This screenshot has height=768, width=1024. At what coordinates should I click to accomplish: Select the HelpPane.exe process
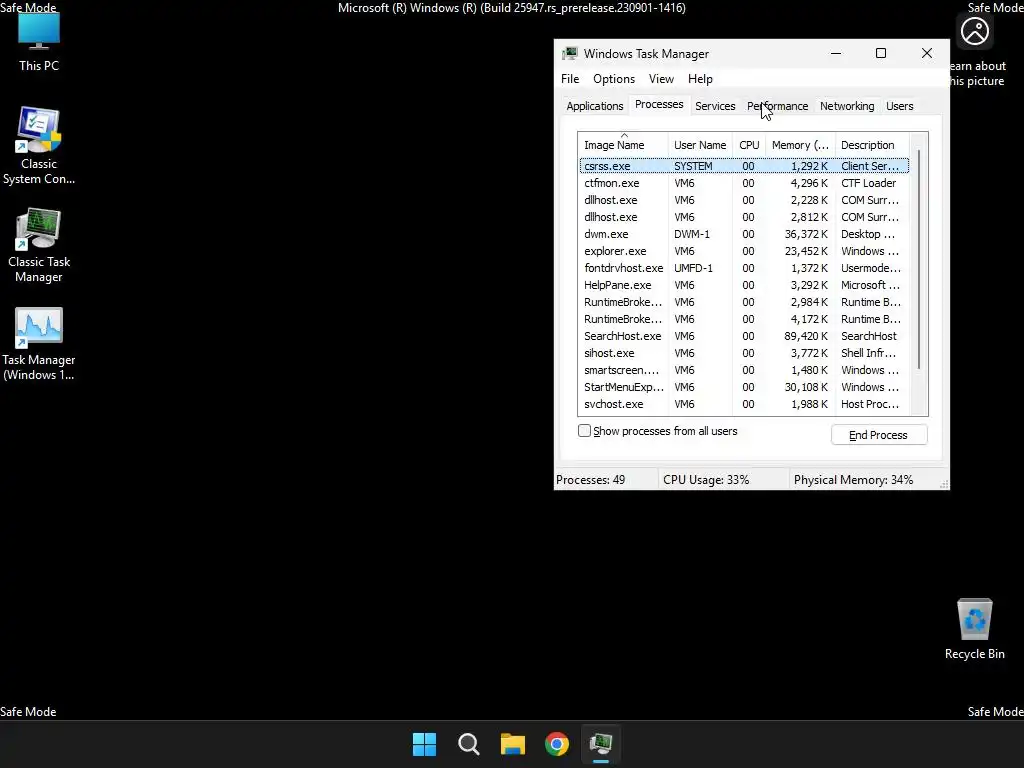(x=744, y=285)
